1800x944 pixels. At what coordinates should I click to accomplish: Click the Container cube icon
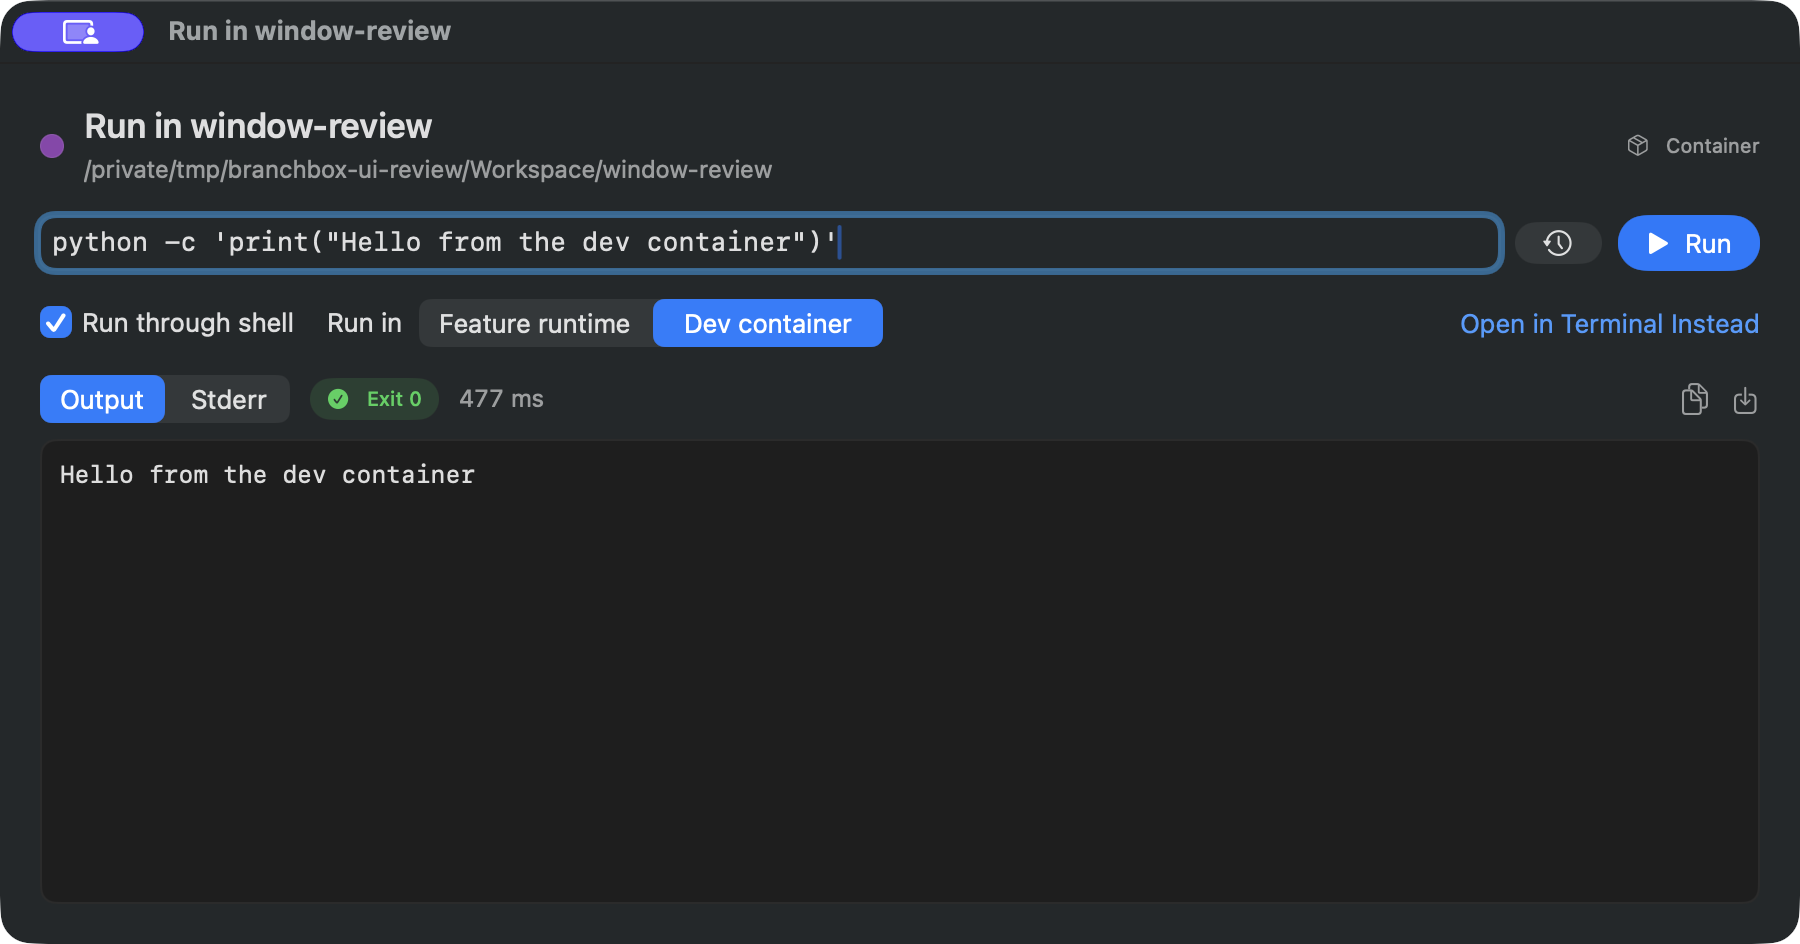[x=1638, y=146]
